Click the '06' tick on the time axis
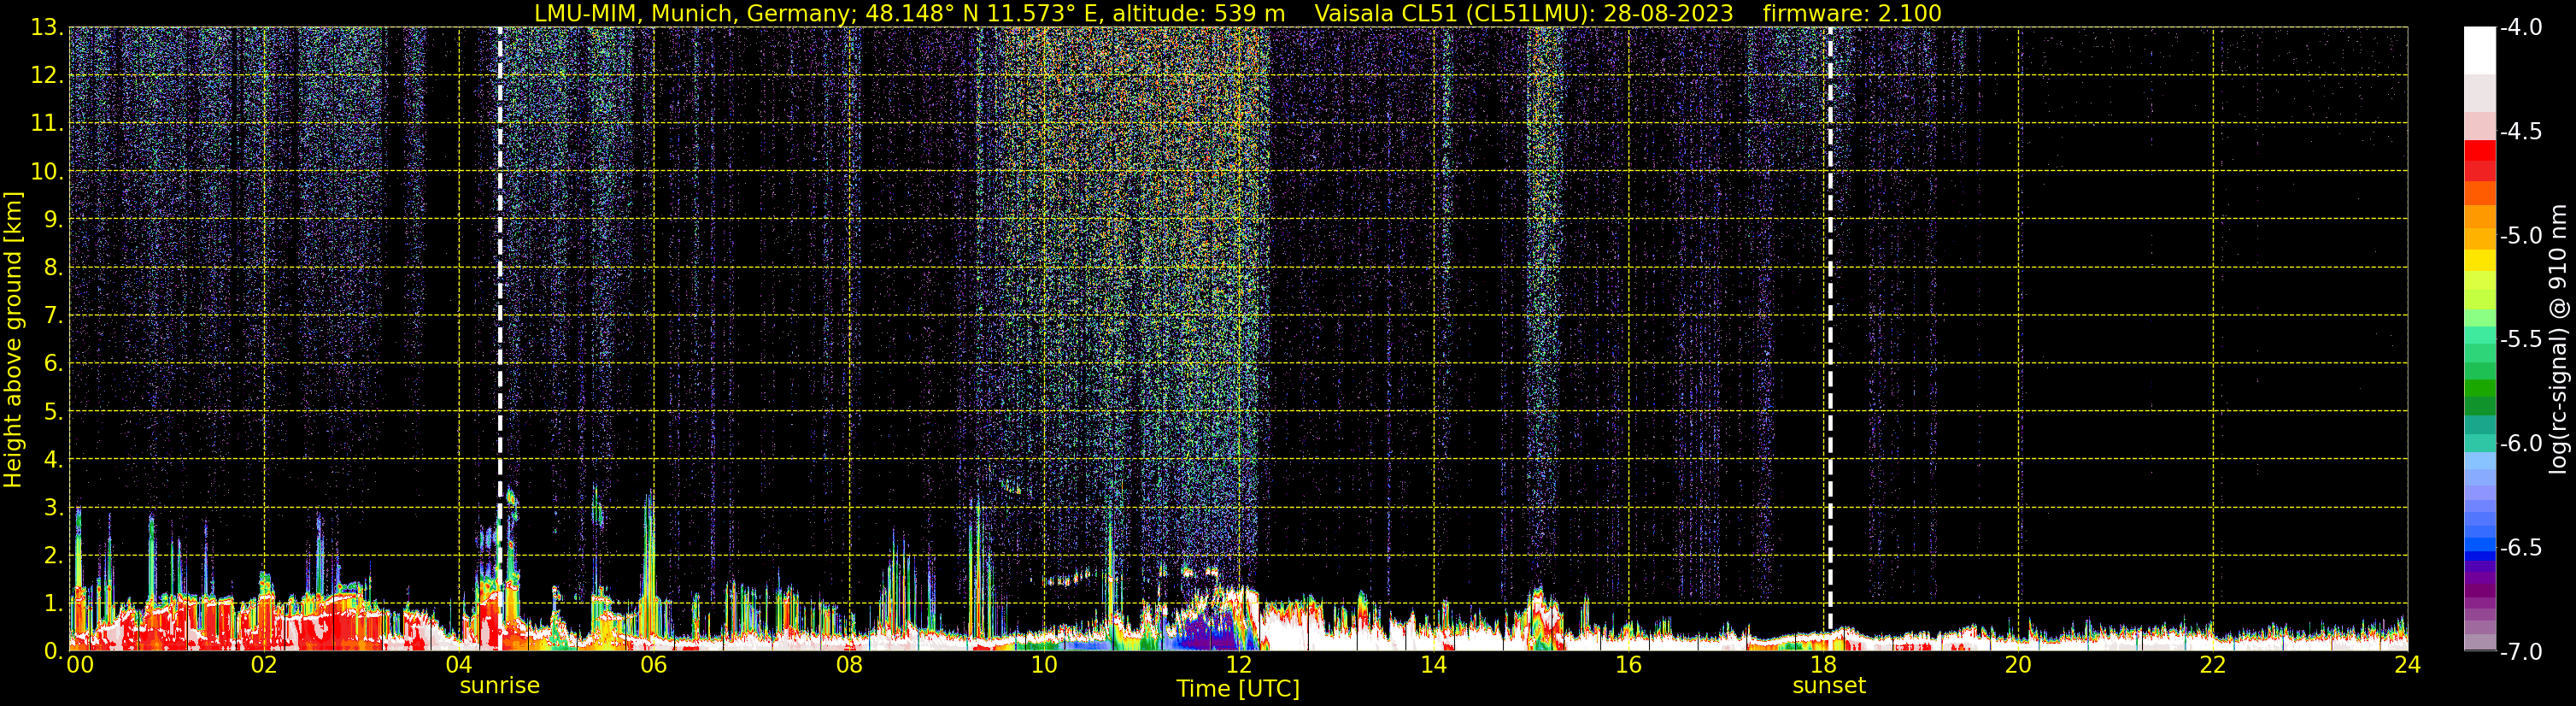Screen dimensions: 2576x706 pos(654,665)
